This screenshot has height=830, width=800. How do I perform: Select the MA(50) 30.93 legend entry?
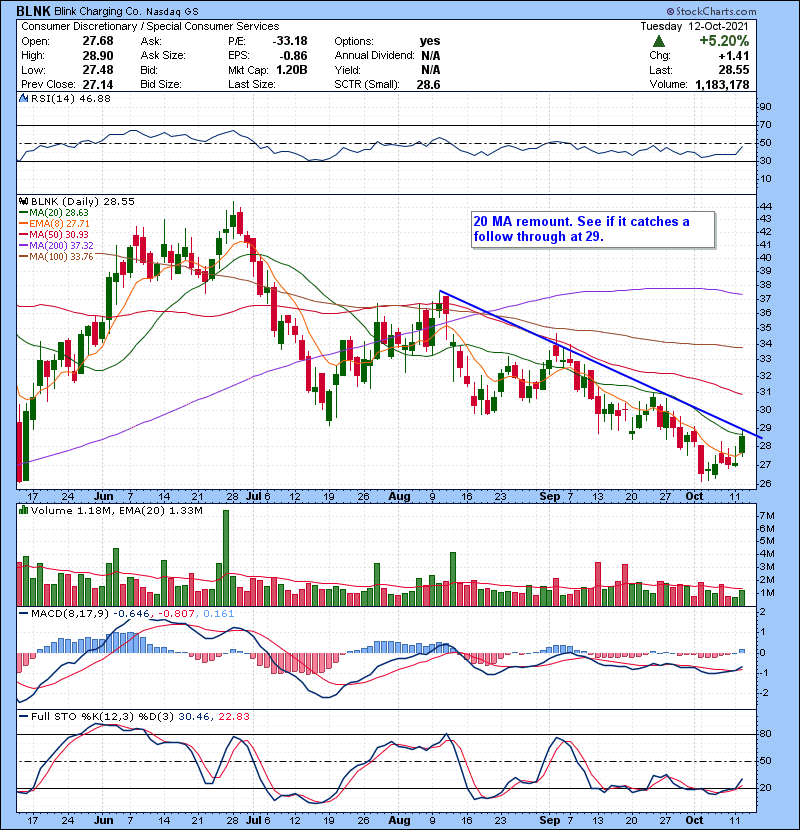(53, 234)
